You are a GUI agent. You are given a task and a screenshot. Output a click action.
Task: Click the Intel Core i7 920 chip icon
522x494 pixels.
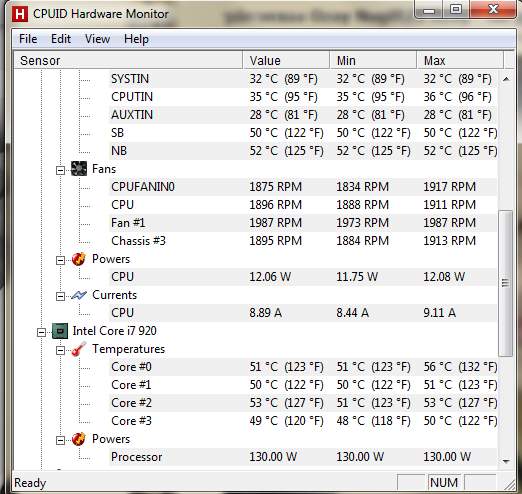pyautogui.click(x=60, y=331)
